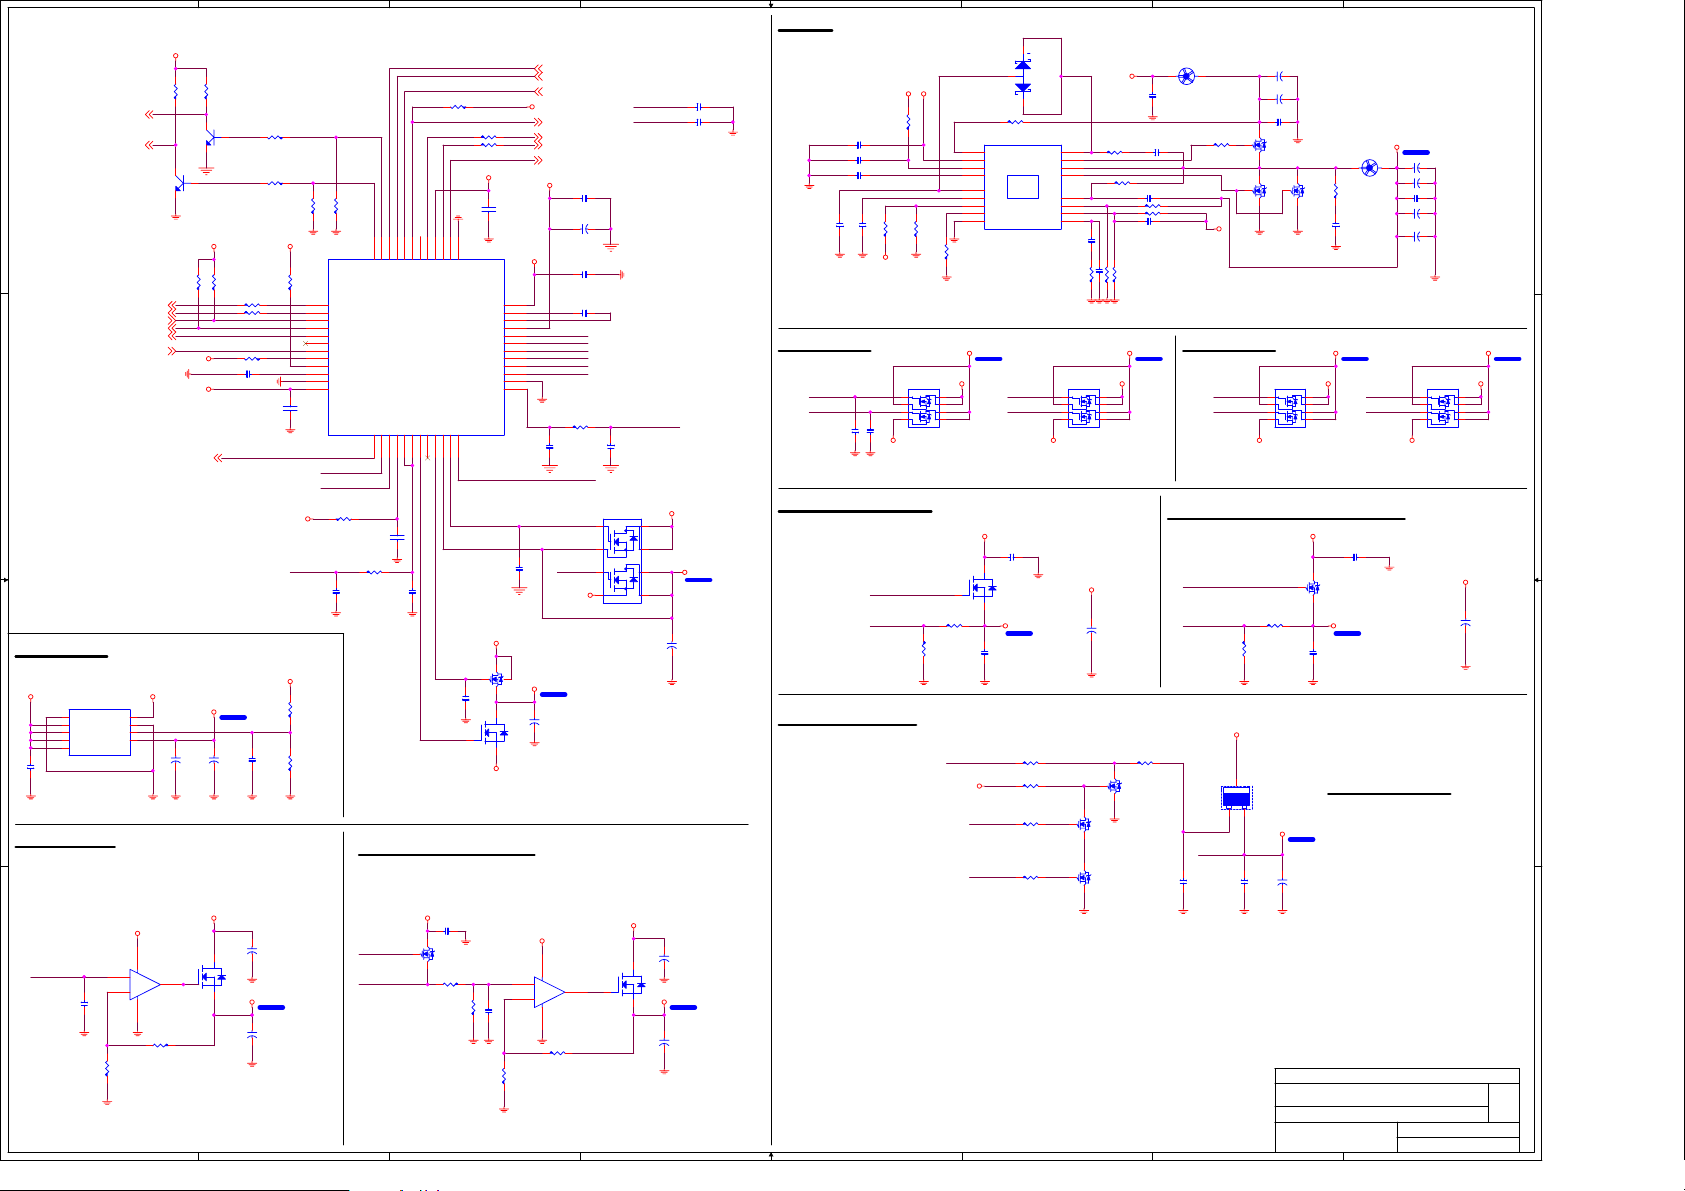
Task: Click the circular inductor symbol on the top power rail
Action: coord(1186,76)
